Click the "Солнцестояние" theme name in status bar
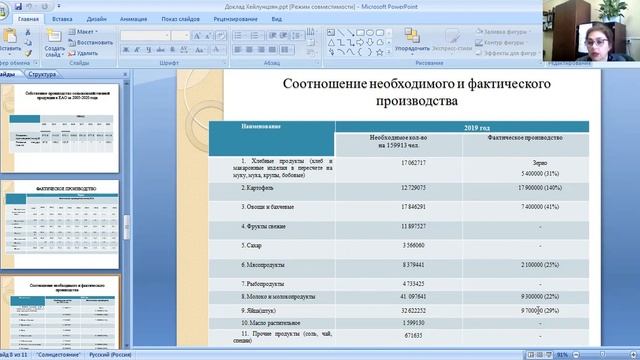Viewport: 640px width, 360px height. coord(58,355)
